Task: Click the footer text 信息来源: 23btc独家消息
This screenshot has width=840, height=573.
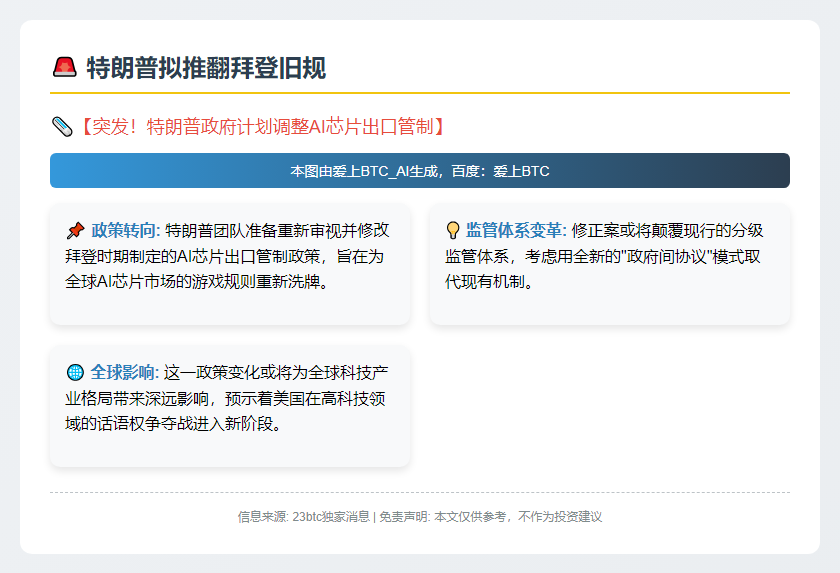Action: click(x=303, y=517)
